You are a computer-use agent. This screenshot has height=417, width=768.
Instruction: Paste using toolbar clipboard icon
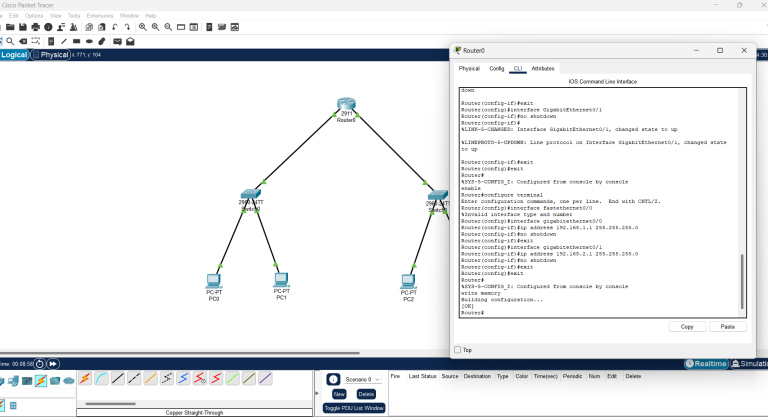(x=102, y=27)
